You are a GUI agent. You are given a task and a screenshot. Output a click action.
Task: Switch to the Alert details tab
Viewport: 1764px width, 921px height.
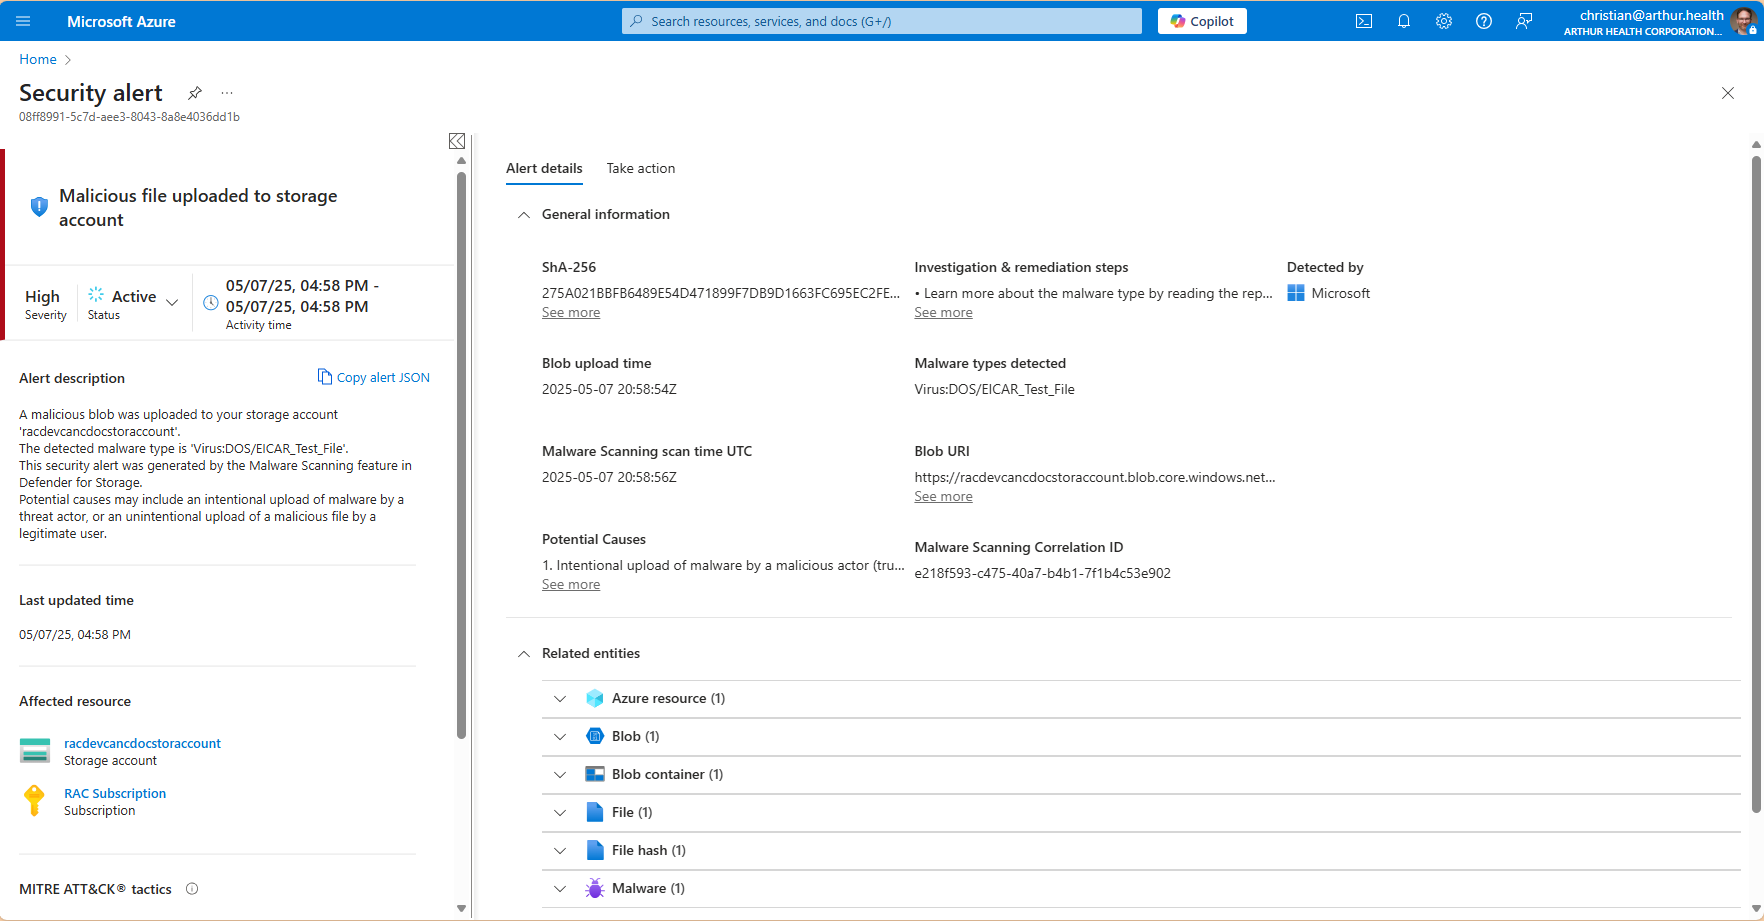point(544,168)
